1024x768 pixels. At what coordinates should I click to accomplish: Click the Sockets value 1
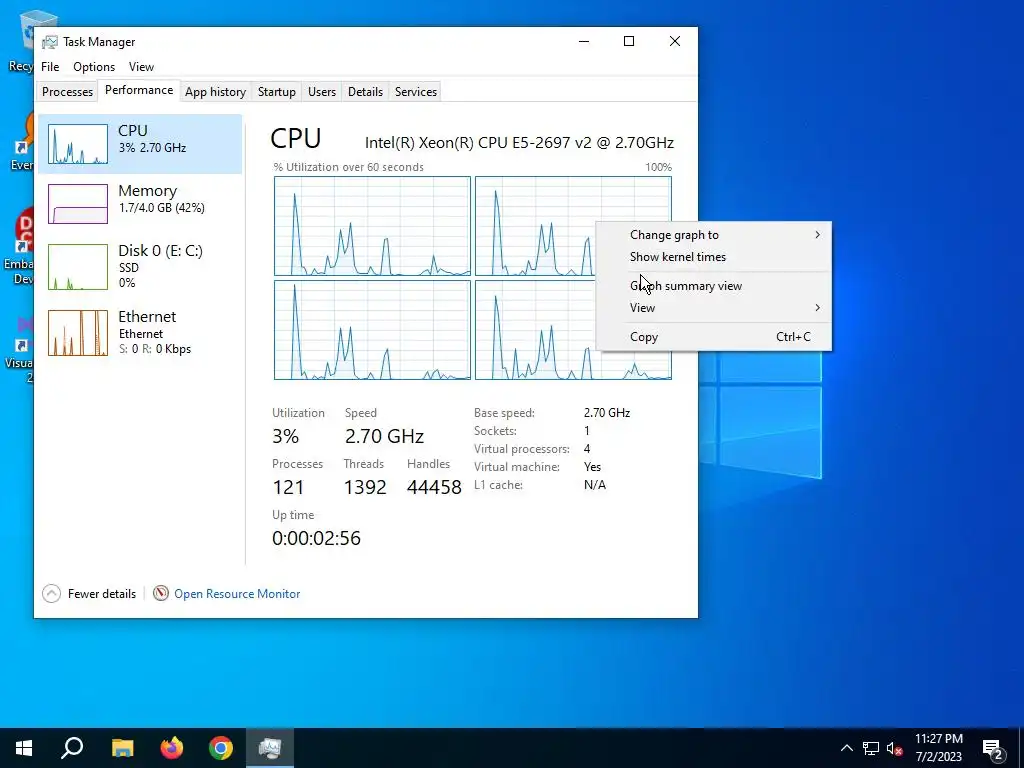coord(586,431)
